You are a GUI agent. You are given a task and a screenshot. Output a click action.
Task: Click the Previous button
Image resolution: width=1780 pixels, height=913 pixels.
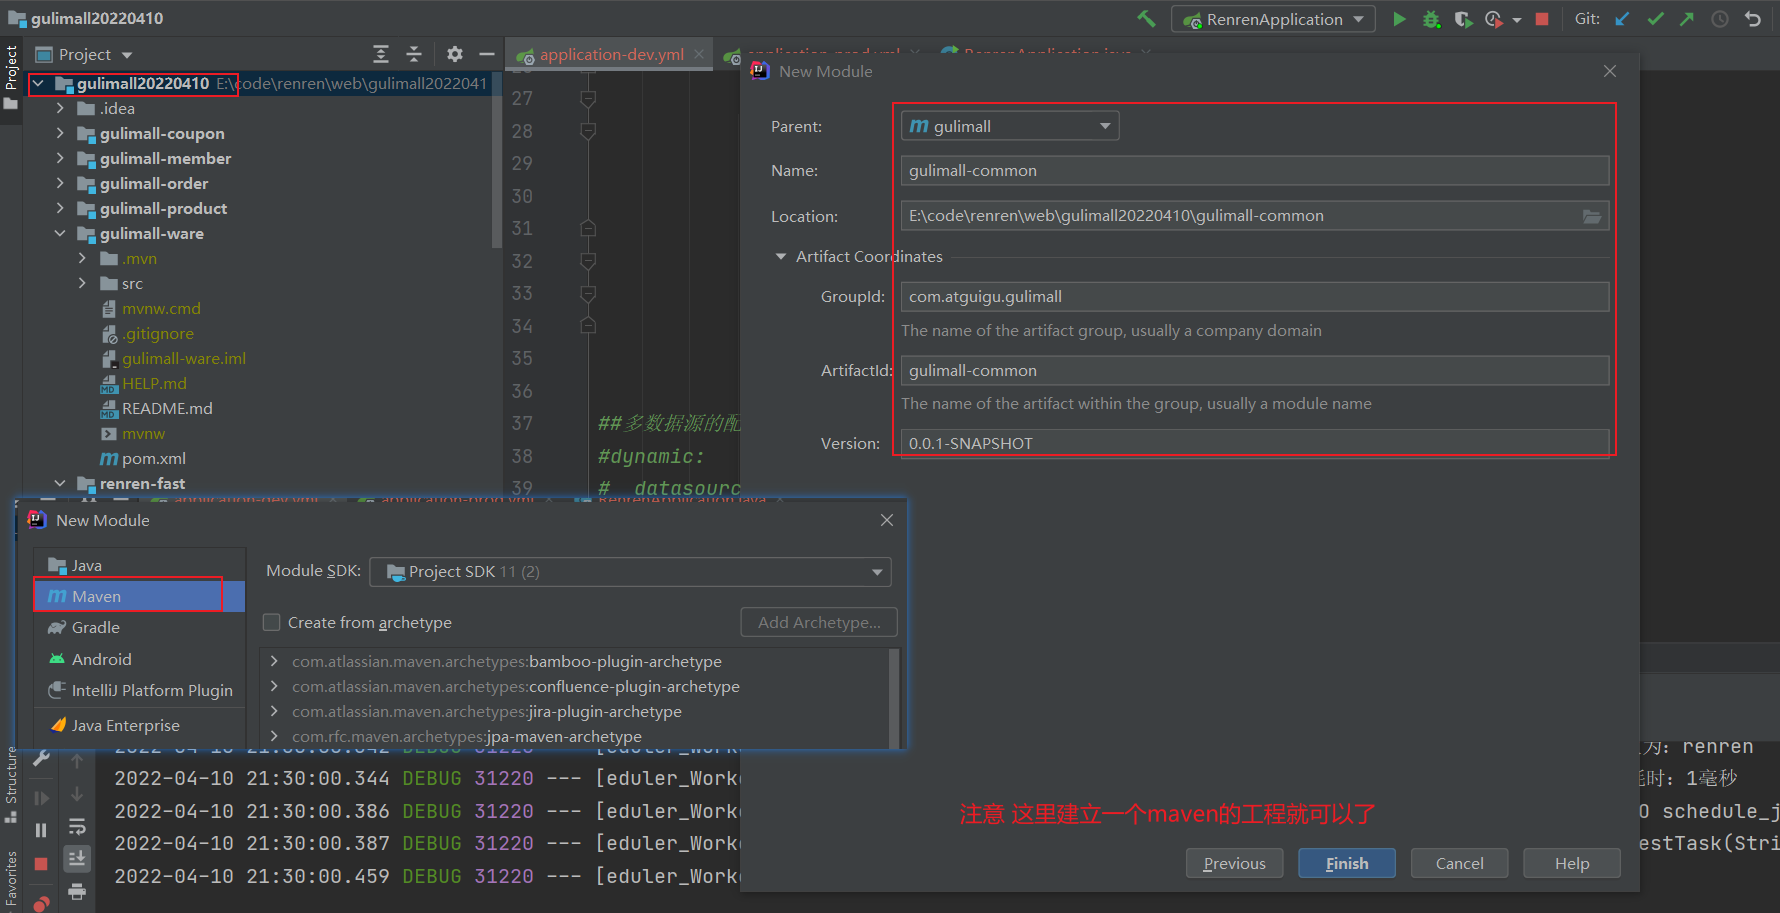[1234, 863]
